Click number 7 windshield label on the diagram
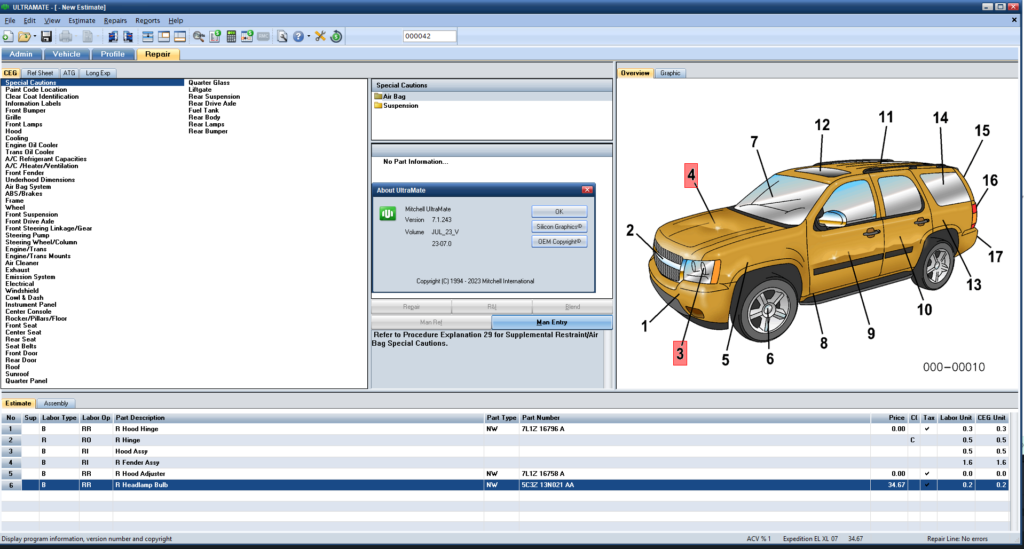This screenshot has height=549, width=1024. (754, 142)
